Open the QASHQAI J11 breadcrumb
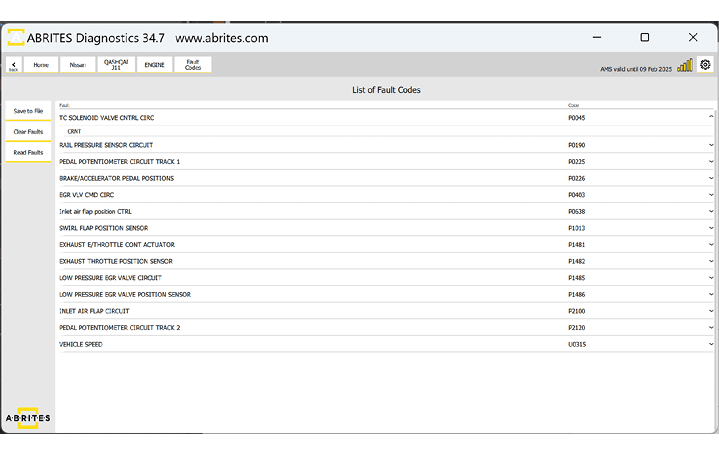This screenshot has width=719, height=455. click(x=116, y=65)
